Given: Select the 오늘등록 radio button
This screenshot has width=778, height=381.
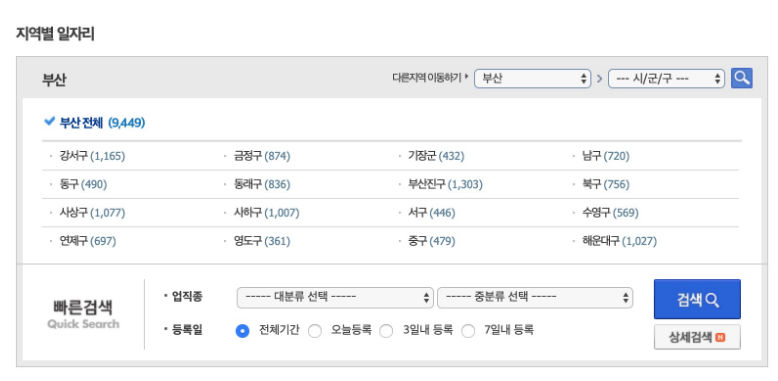Looking at the screenshot, I should pyautogui.click(x=315, y=331).
